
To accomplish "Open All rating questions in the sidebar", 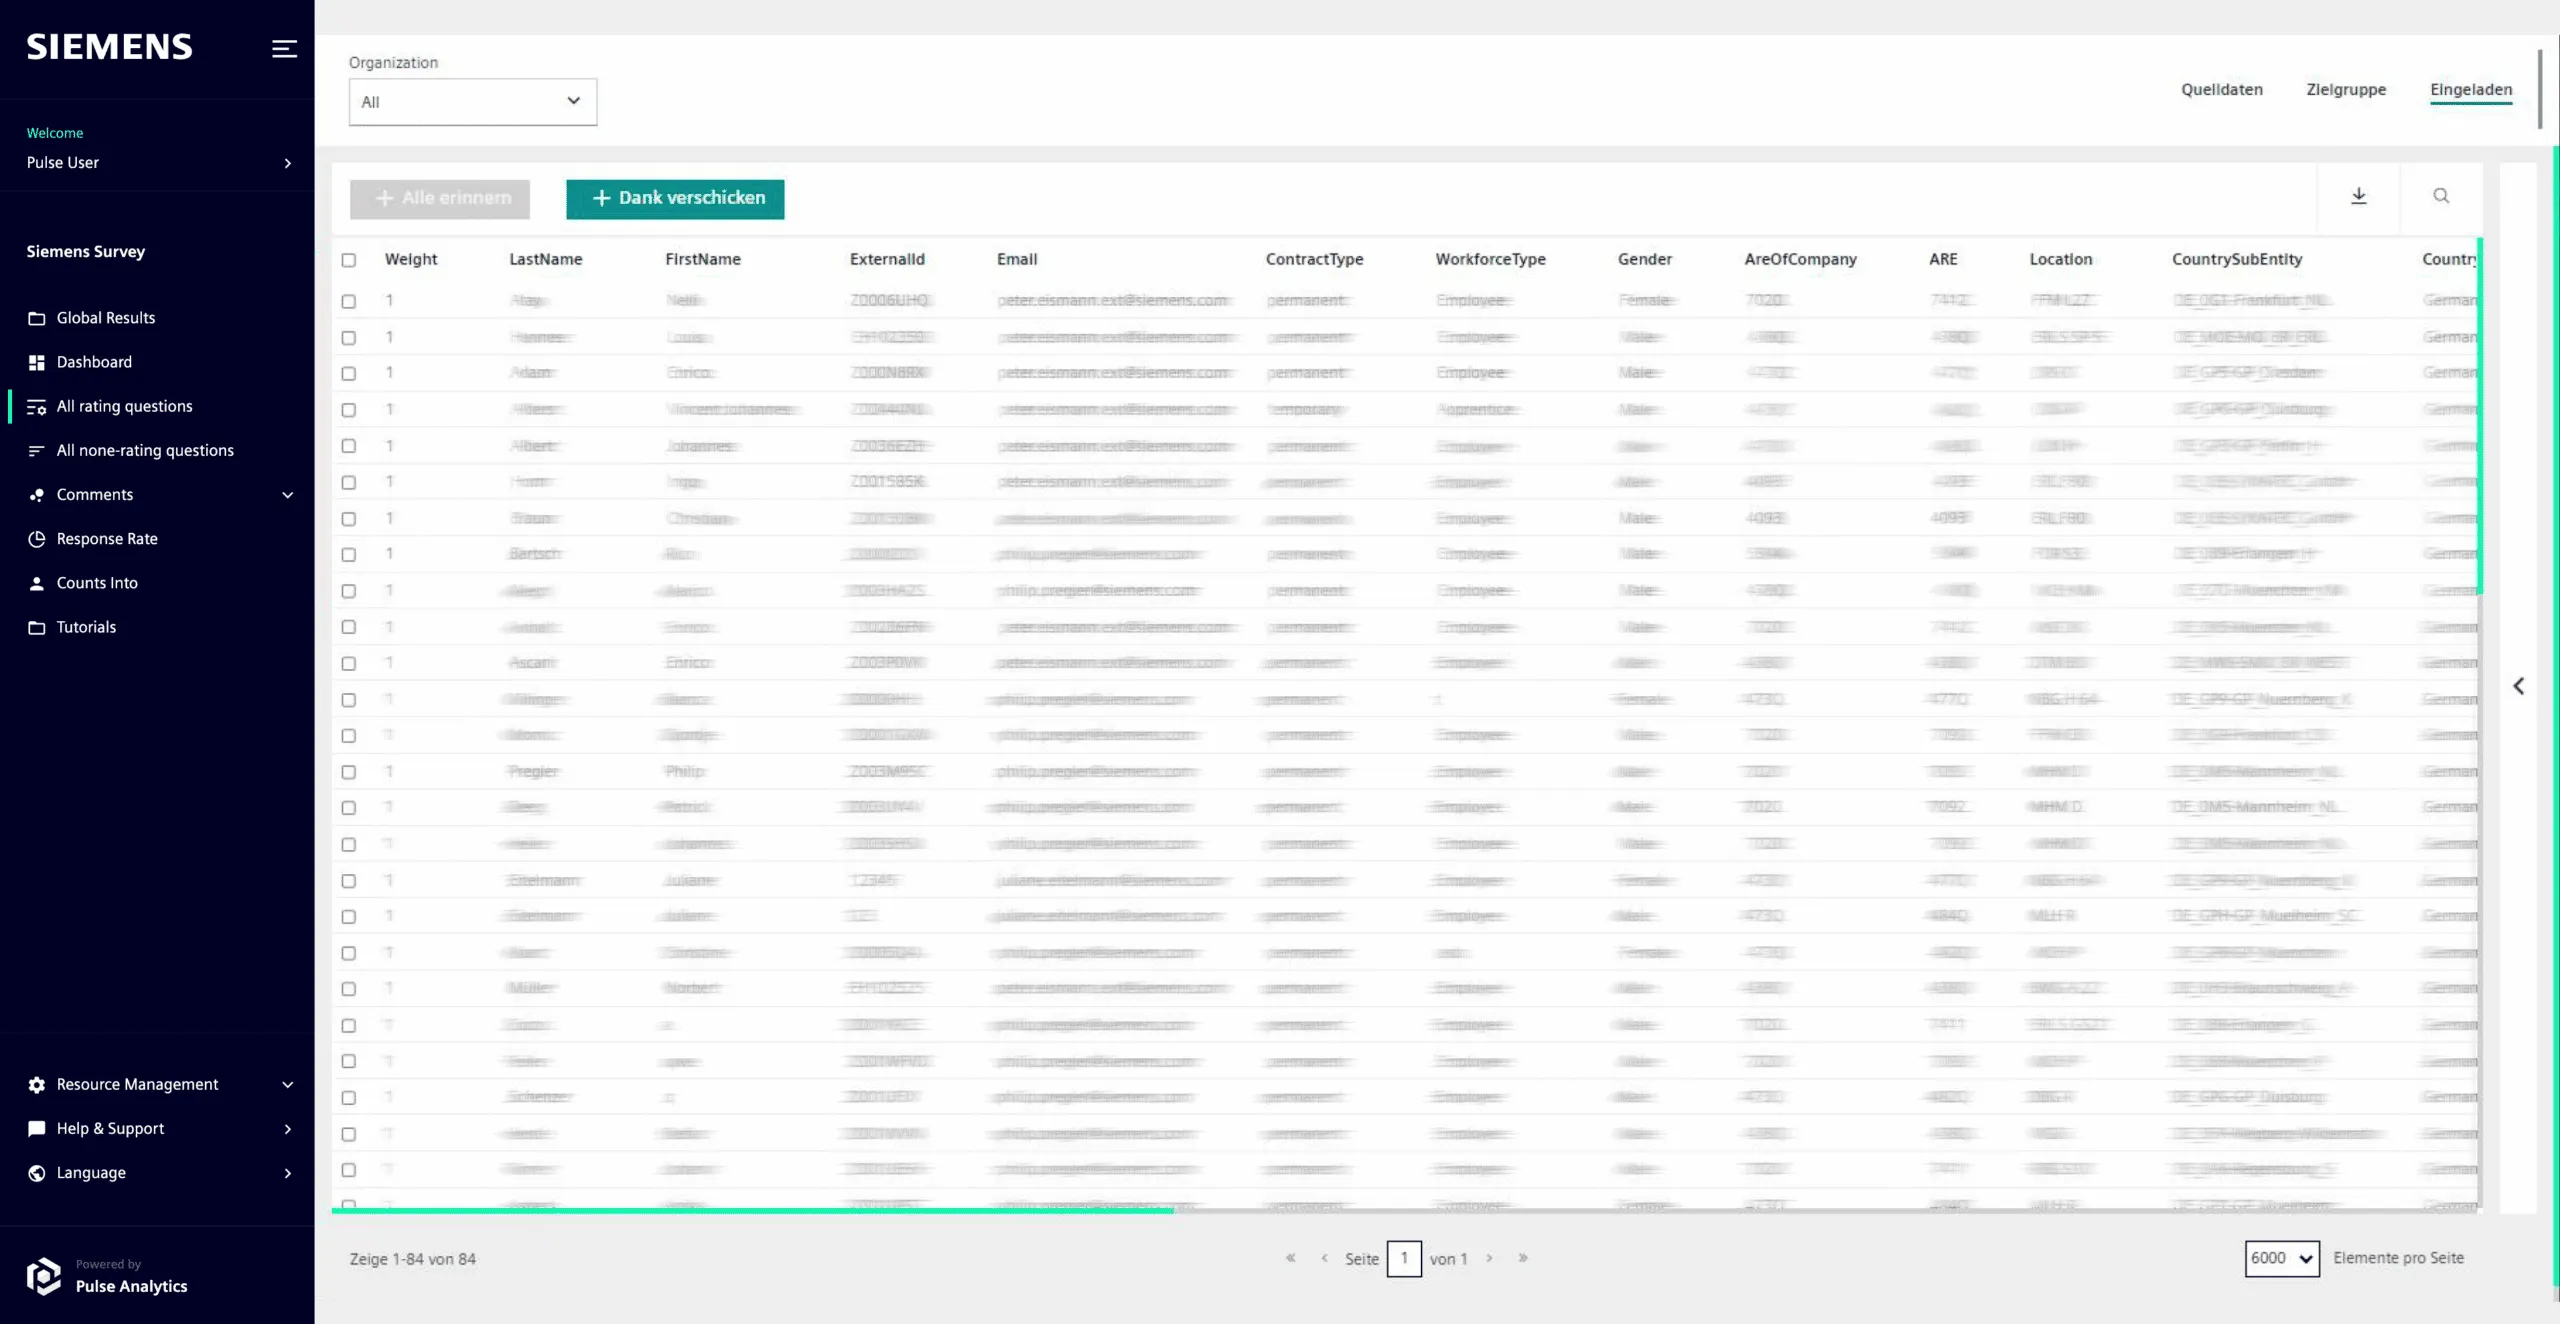I will click(124, 406).
